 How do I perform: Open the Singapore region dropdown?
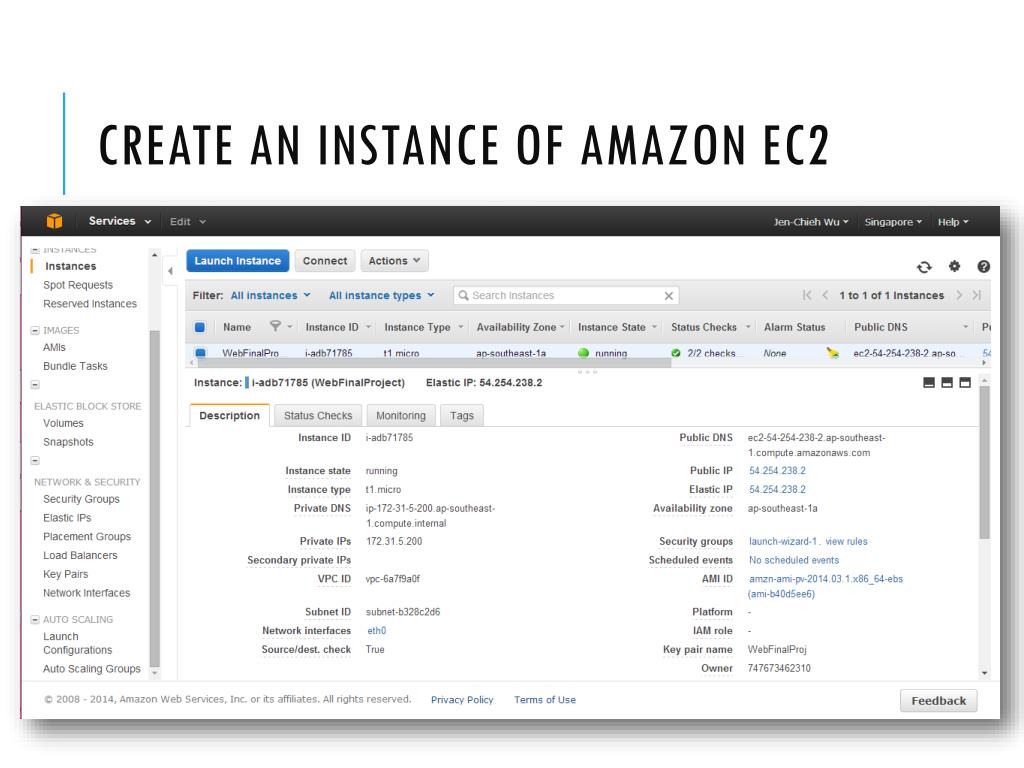click(893, 222)
